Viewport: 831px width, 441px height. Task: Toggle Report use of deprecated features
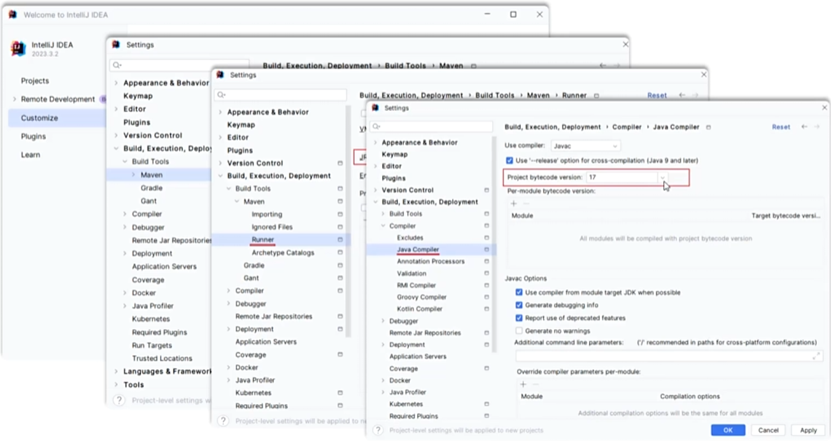tap(519, 317)
